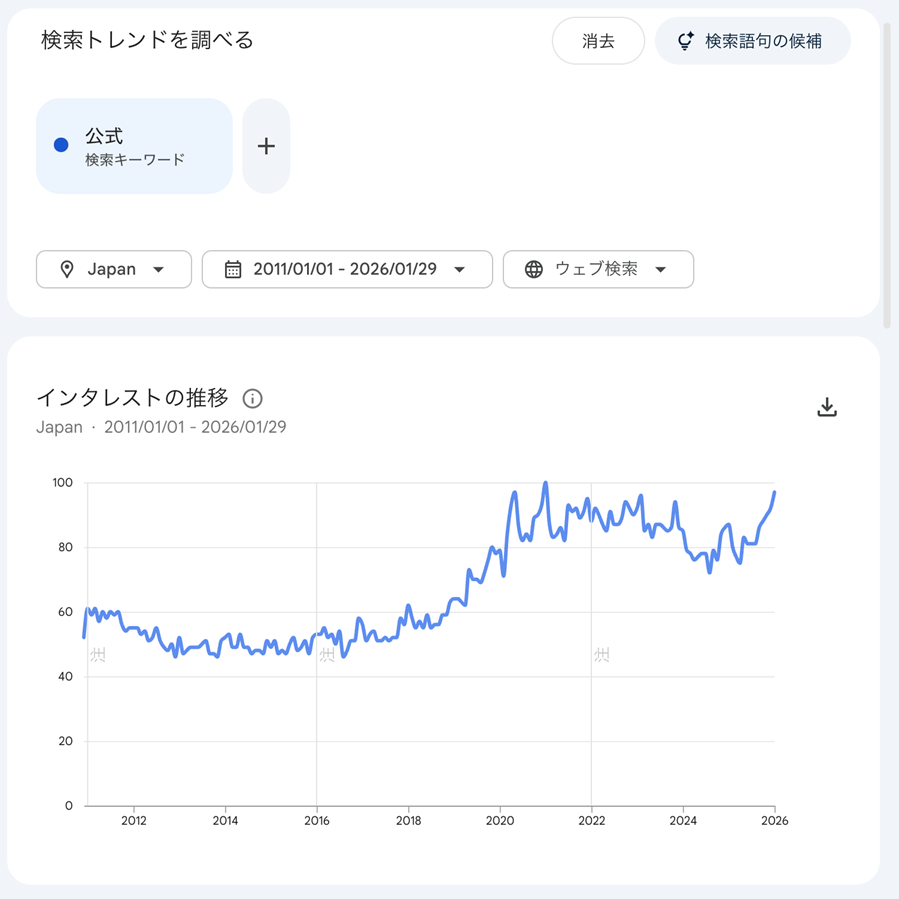899x899 pixels.
Task: Click the sparkle icon in 検索語句の候補
Action: coord(685,41)
